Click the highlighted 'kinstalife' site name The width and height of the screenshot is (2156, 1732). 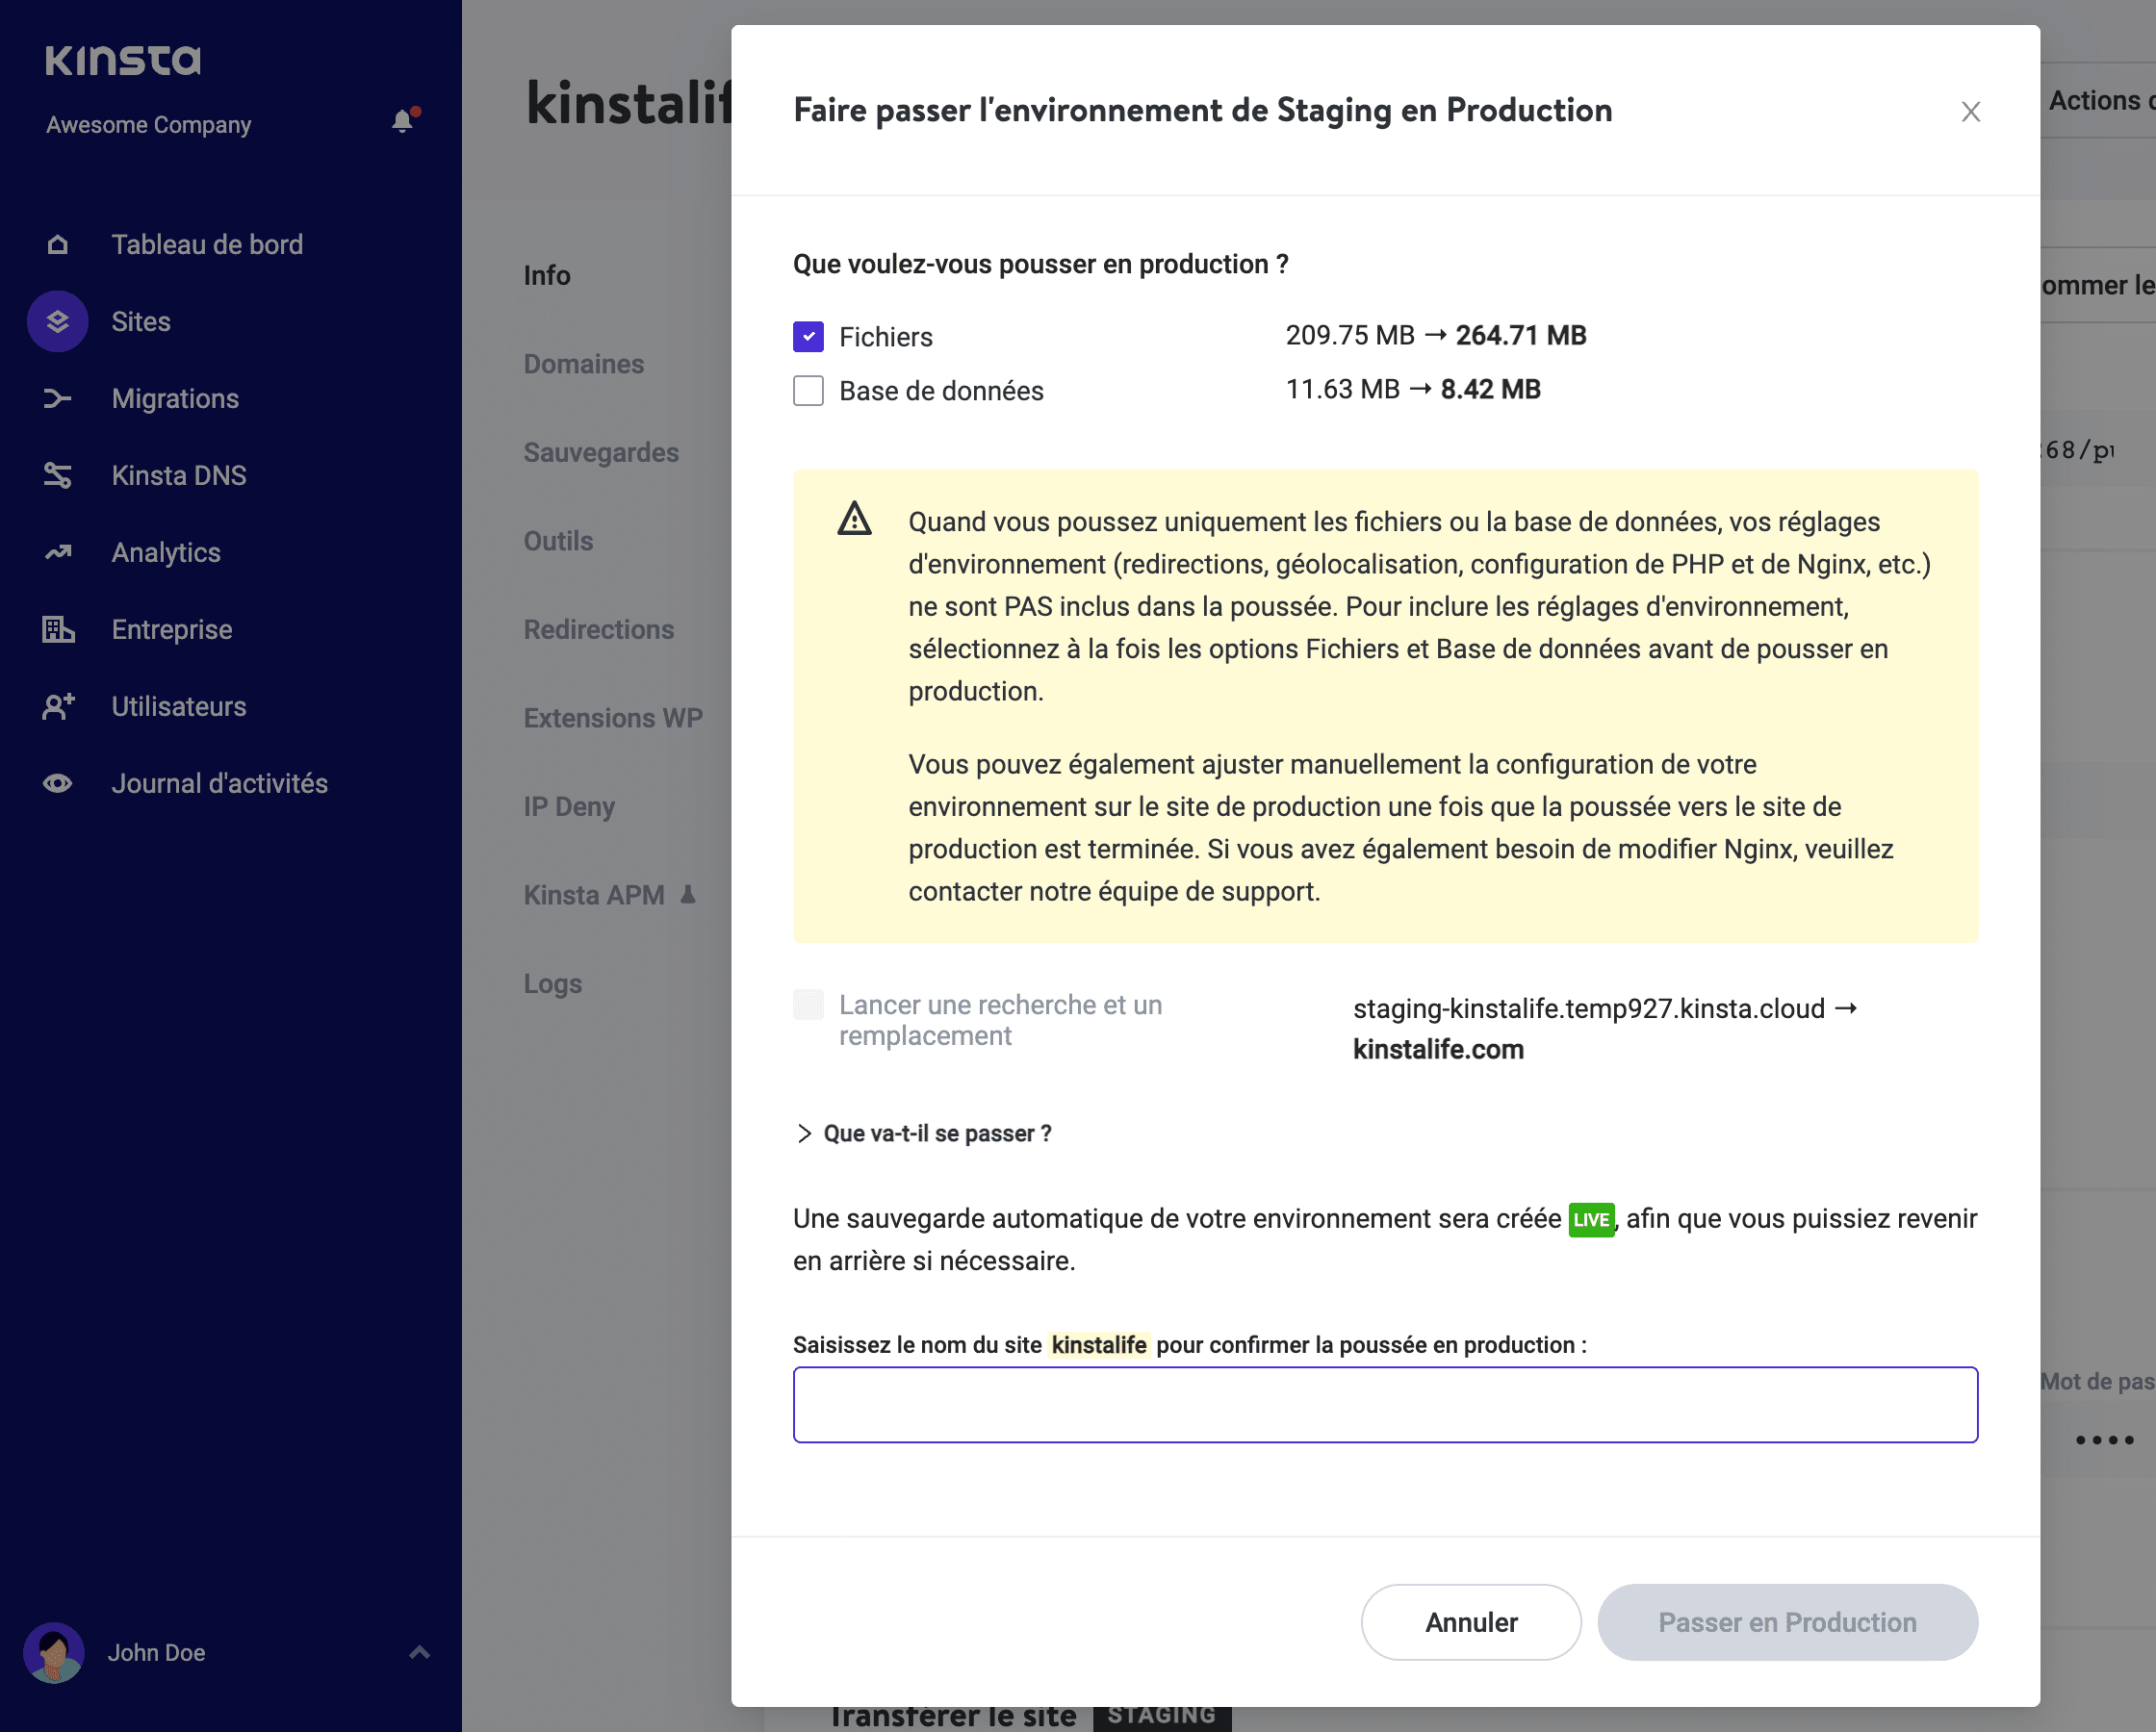pos(1099,1345)
